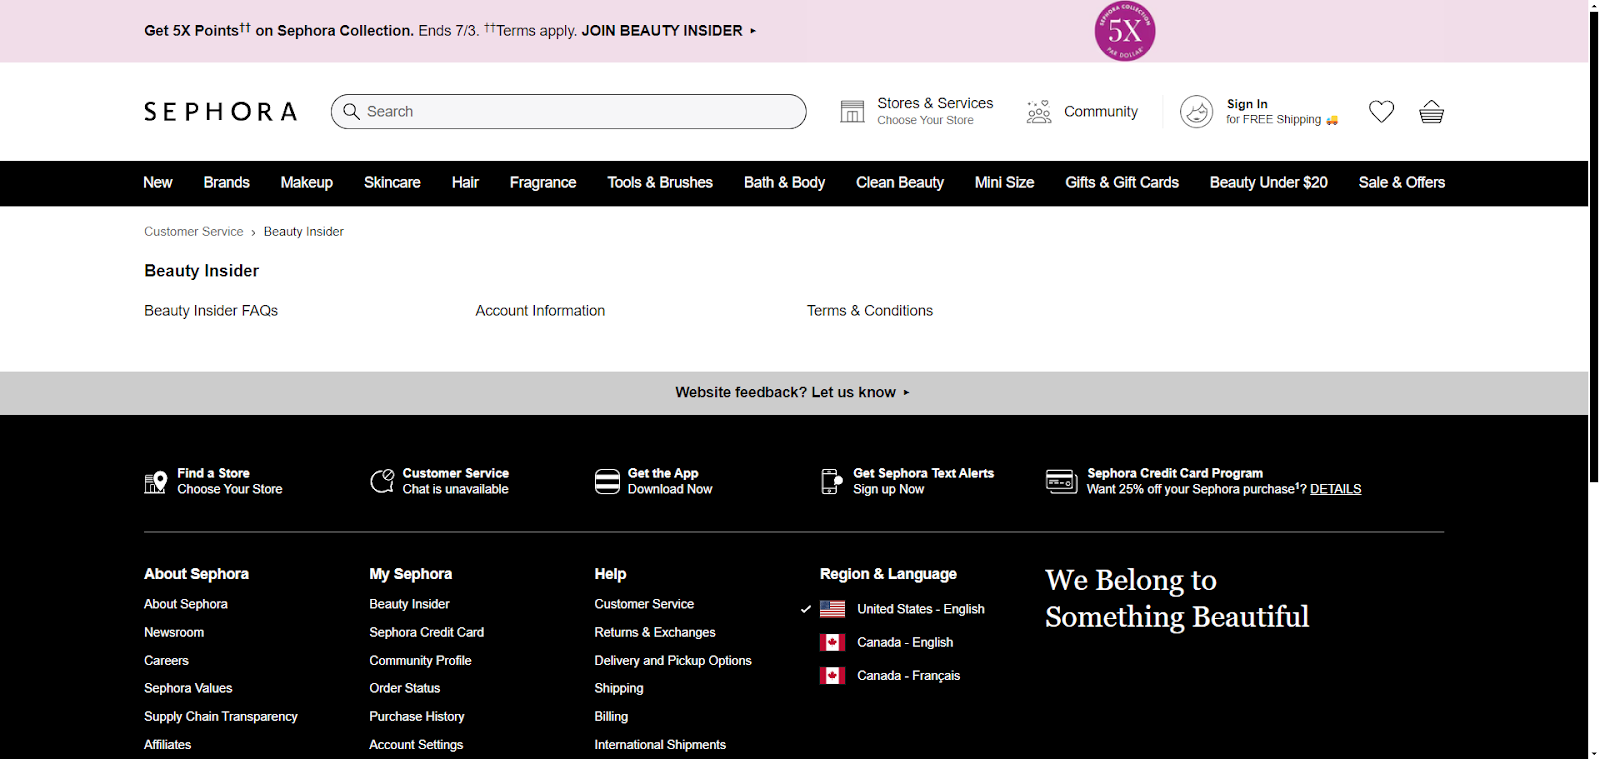Open Newsroom footer link

pyautogui.click(x=174, y=633)
